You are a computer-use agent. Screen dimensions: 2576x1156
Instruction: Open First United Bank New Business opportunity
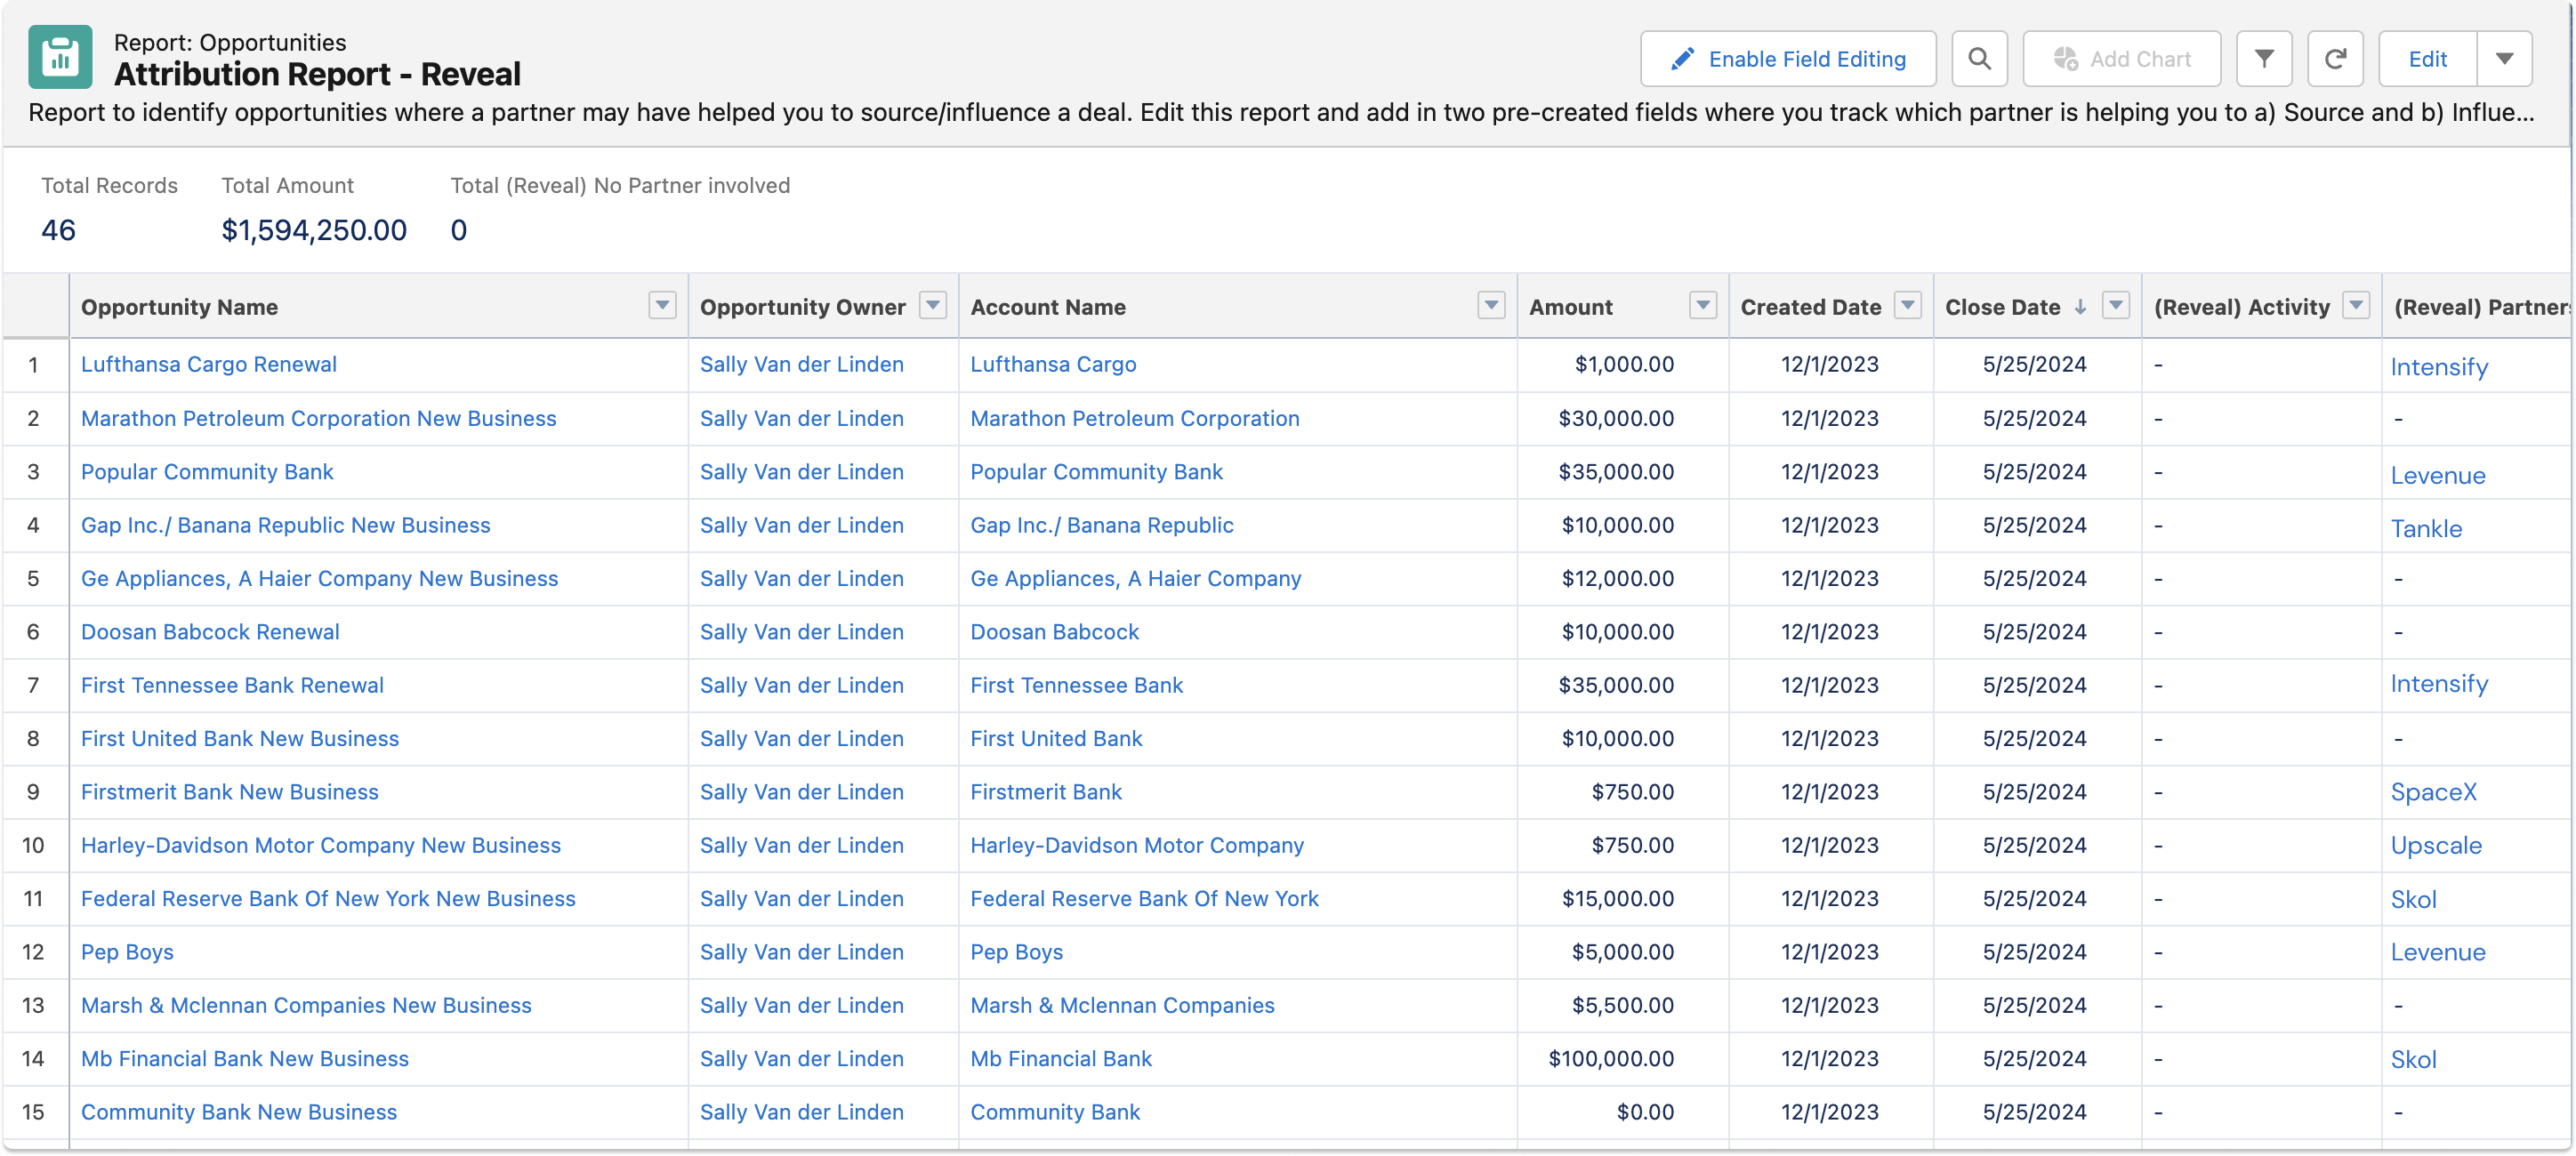point(240,738)
